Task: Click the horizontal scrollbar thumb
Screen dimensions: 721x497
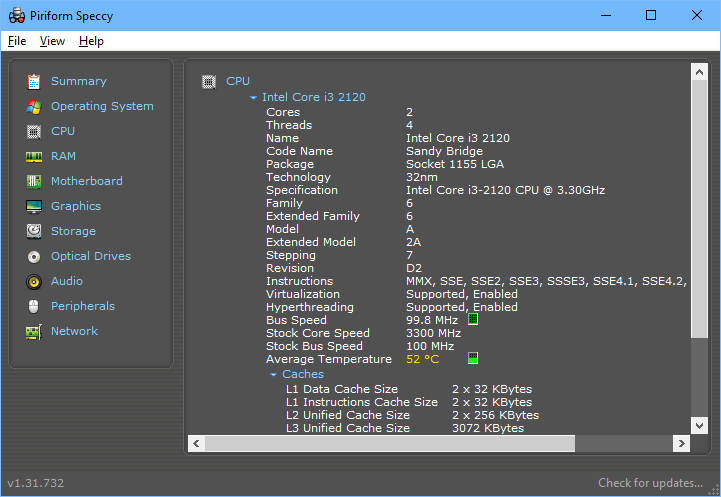Action: click(390, 443)
